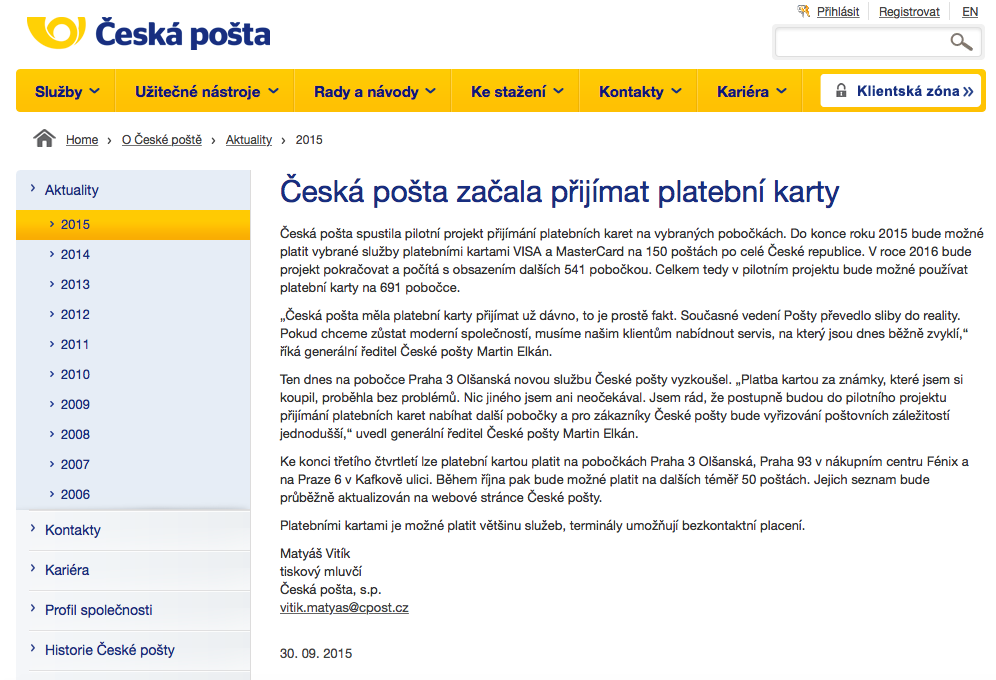The image size is (996, 680).
Task: Click the vitik.matyas@cpost.cz email link
Action: pyautogui.click(x=344, y=608)
